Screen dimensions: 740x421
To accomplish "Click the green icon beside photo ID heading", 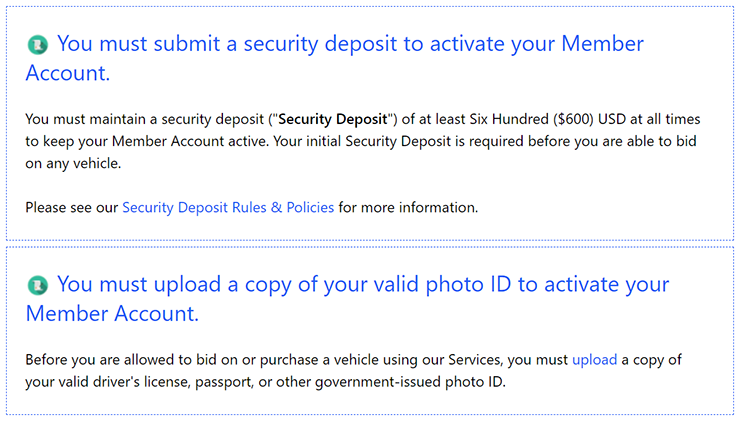I will click(38, 286).
